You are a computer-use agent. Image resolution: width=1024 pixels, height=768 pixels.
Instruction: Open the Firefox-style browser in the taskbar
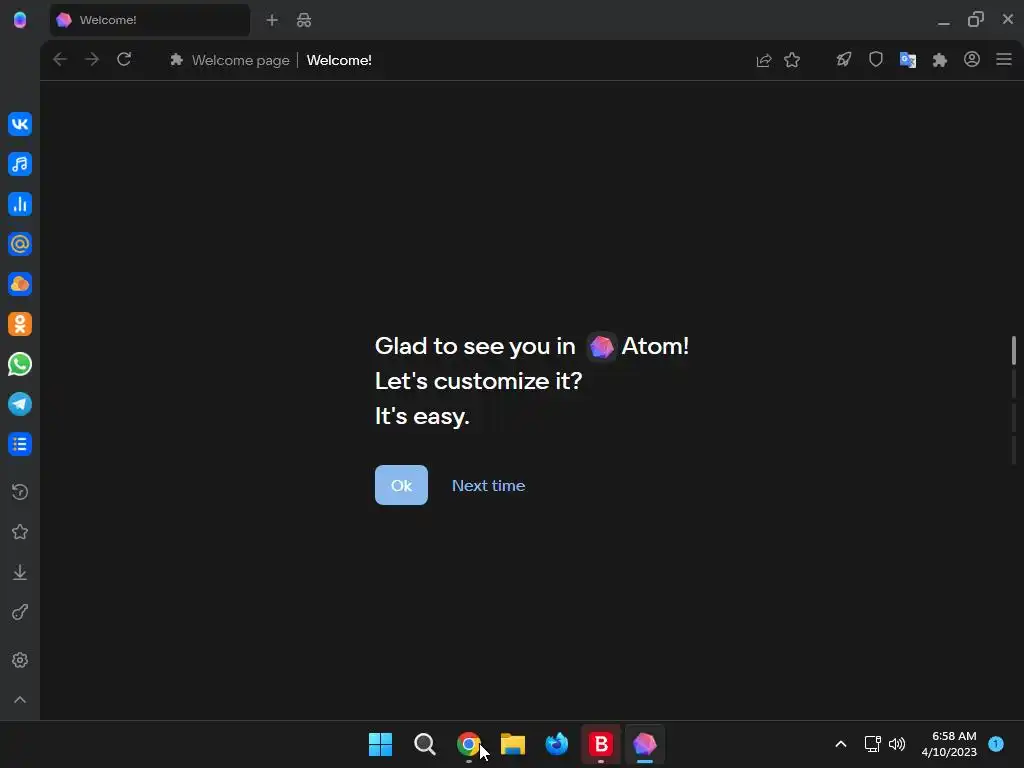click(556, 744)
